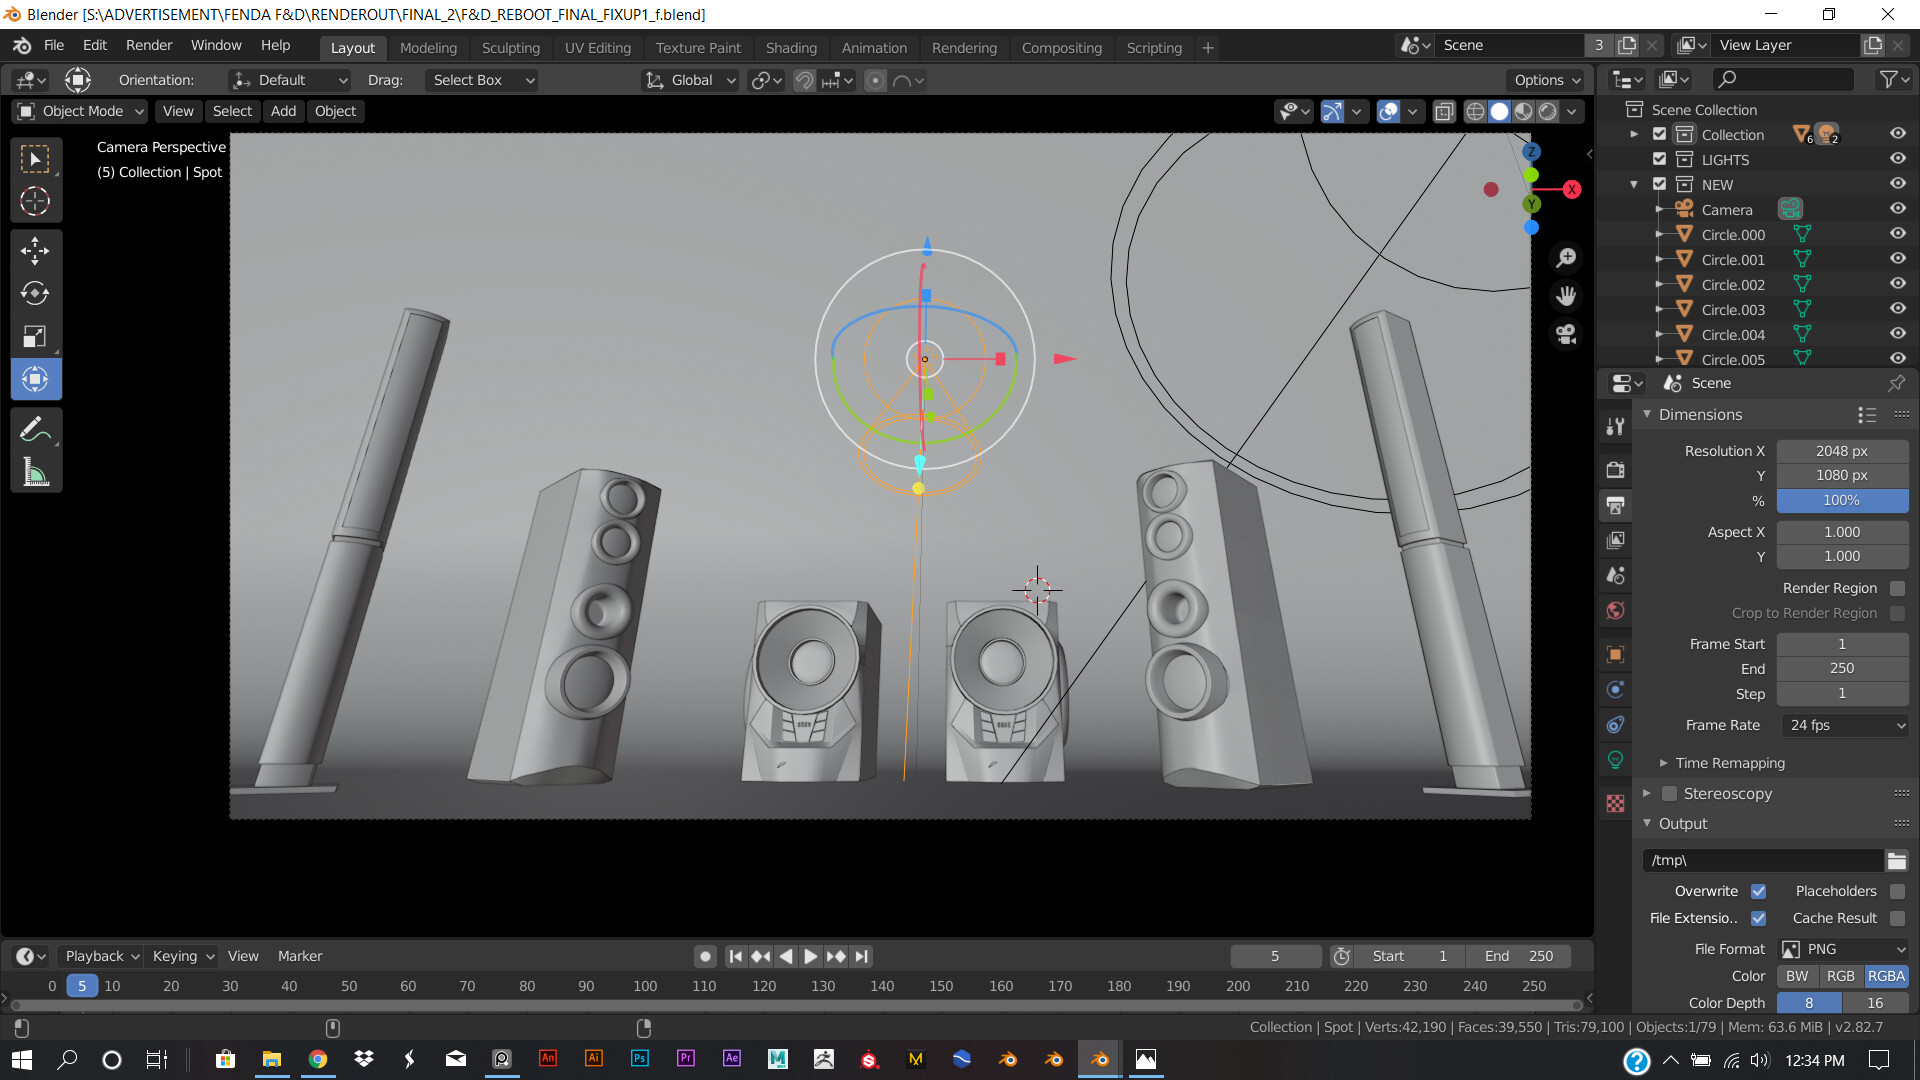Screen dimensions: 1920x1080
Task: Open the Render menu
Action: tap(149, 45)
